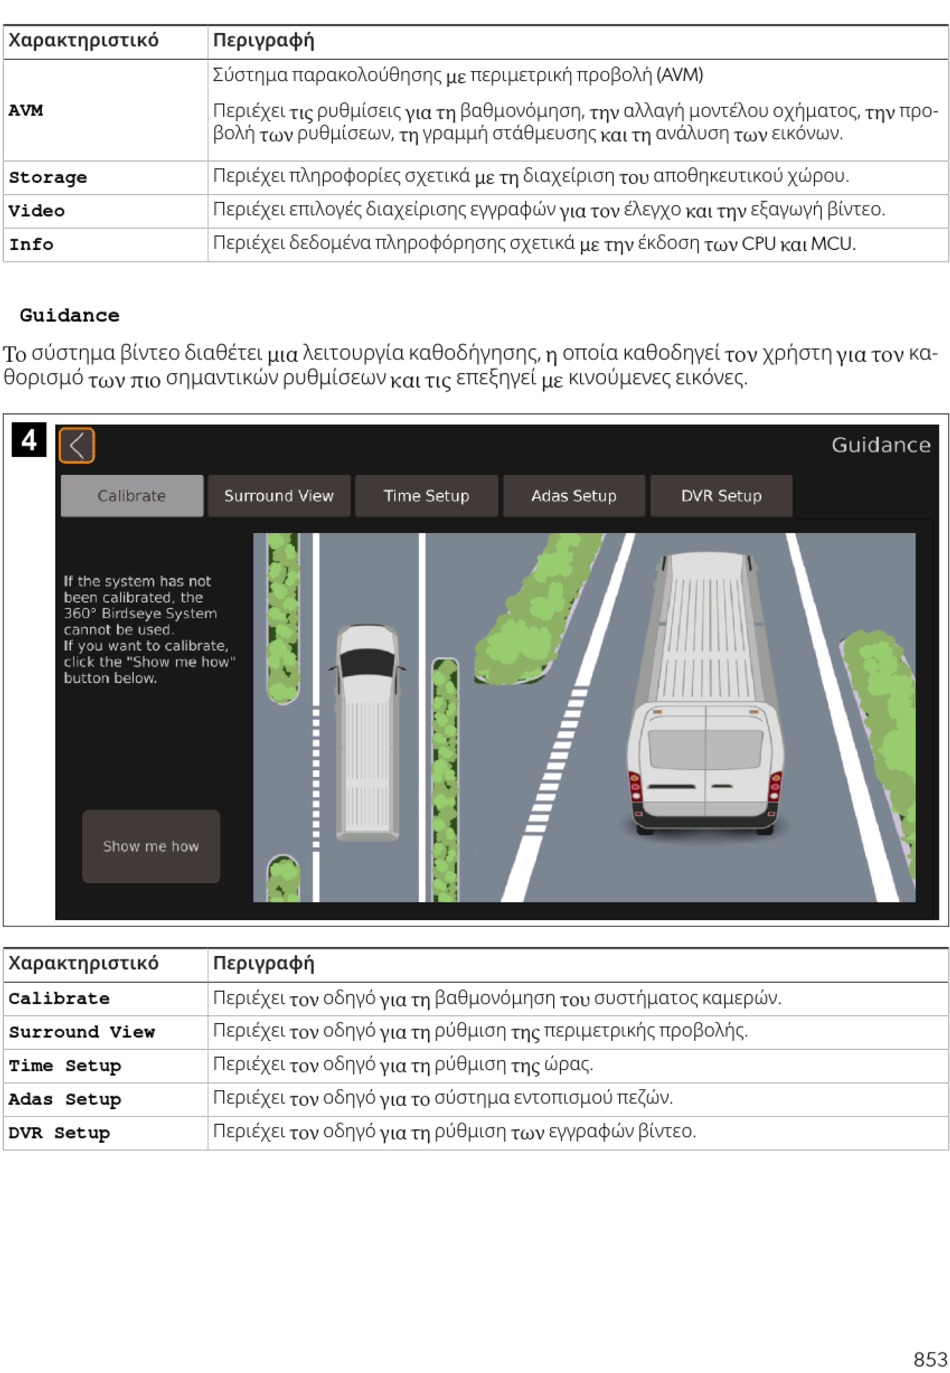Click "Adas Setup" in the lower description table
This screenshot has height=1373, width=950.
coord(65,1099)
